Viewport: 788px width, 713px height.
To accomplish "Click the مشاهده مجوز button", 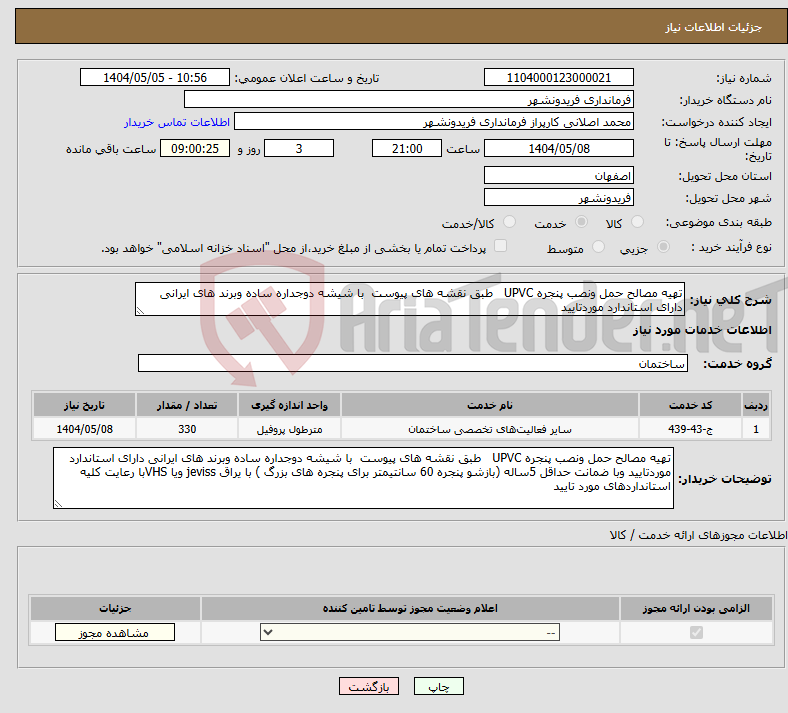I will coord(115,632).
